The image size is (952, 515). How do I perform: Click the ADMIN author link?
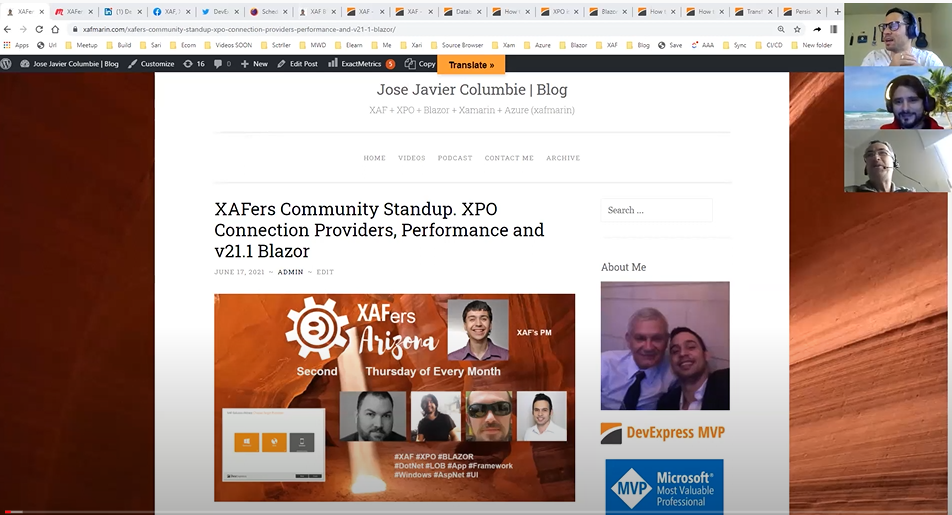[x=290, y=272]
